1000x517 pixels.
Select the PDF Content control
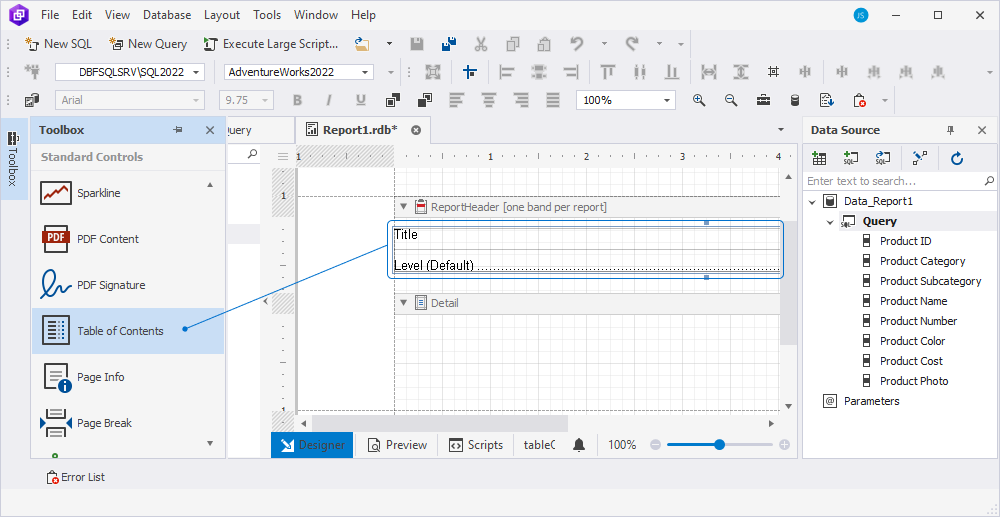tap(128, 238)
